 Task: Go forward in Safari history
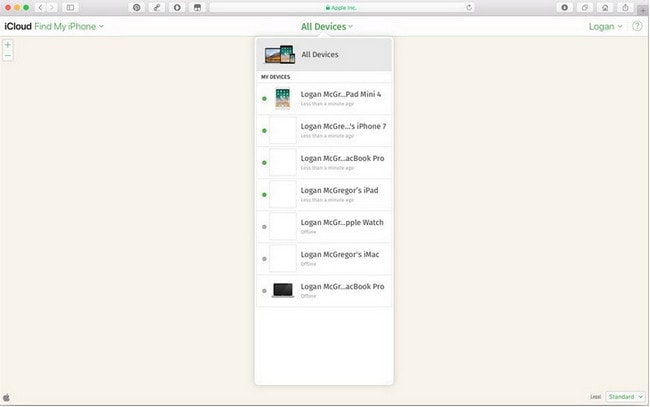click(52, 7)
